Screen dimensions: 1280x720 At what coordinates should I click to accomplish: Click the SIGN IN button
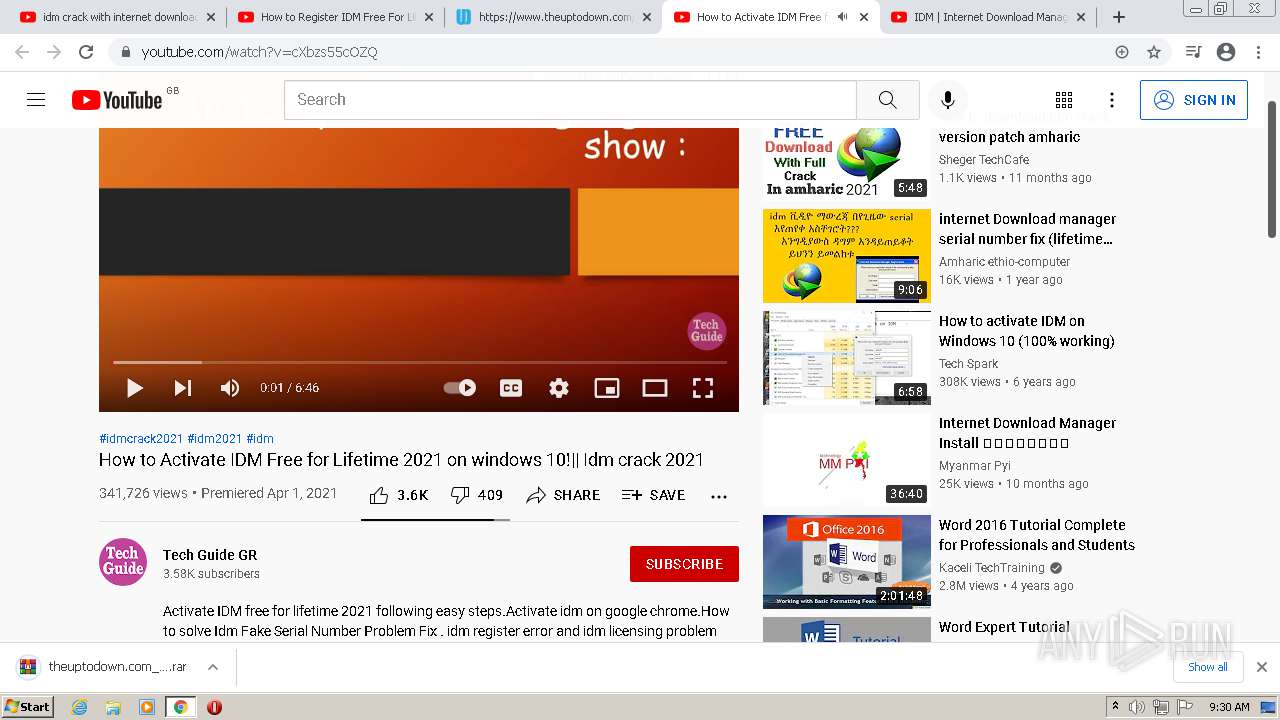(x=1194, y=100)
